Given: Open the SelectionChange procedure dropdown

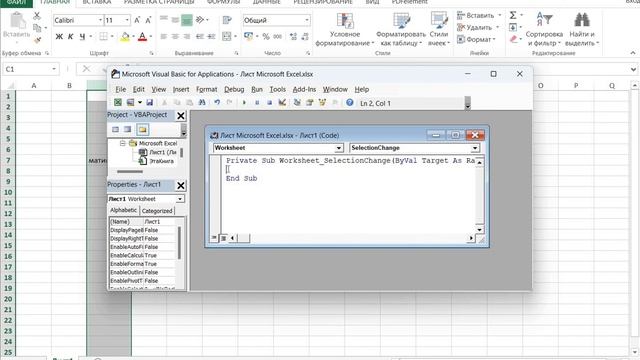Looking at the screenshot, I should (x=475, y=148).
